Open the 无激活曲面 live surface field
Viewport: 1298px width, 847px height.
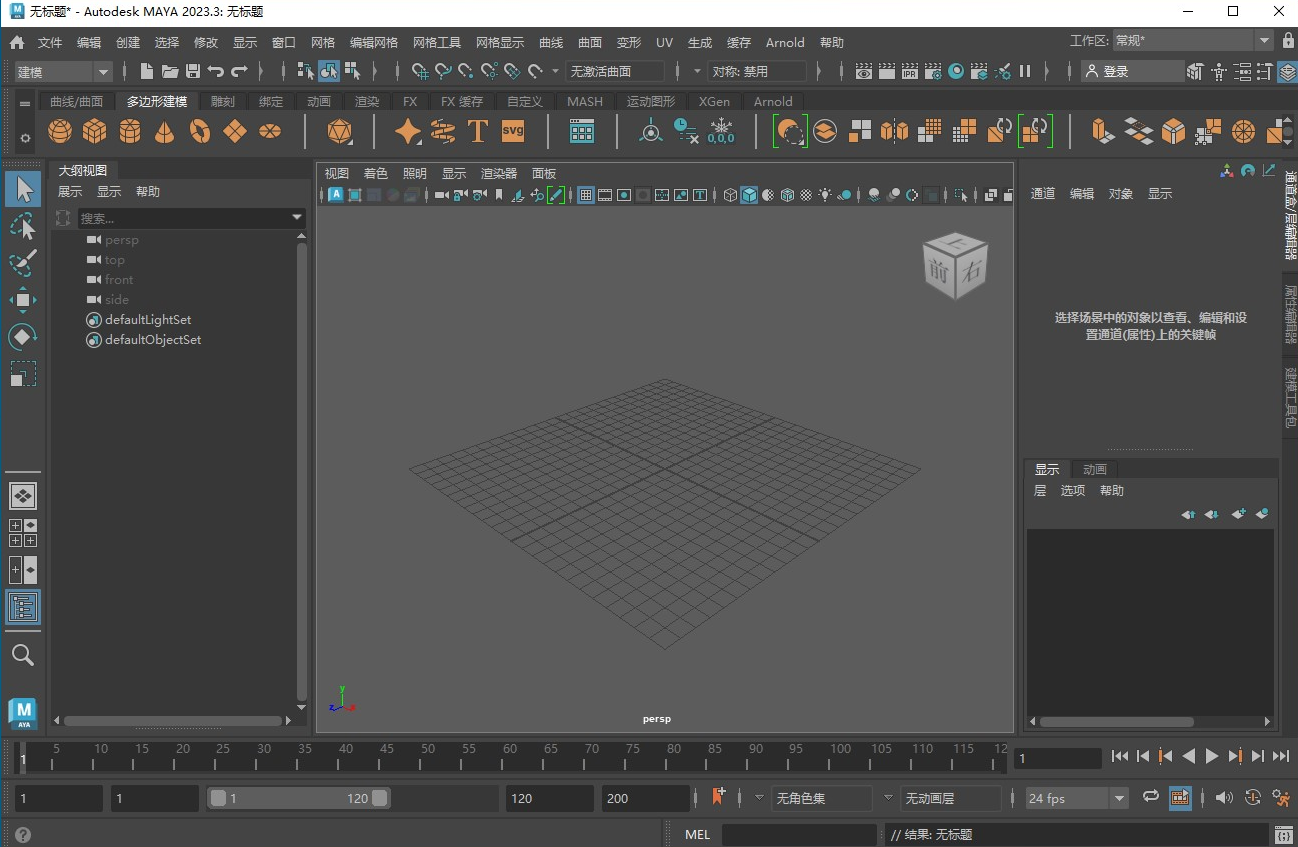tap(615, 71)
